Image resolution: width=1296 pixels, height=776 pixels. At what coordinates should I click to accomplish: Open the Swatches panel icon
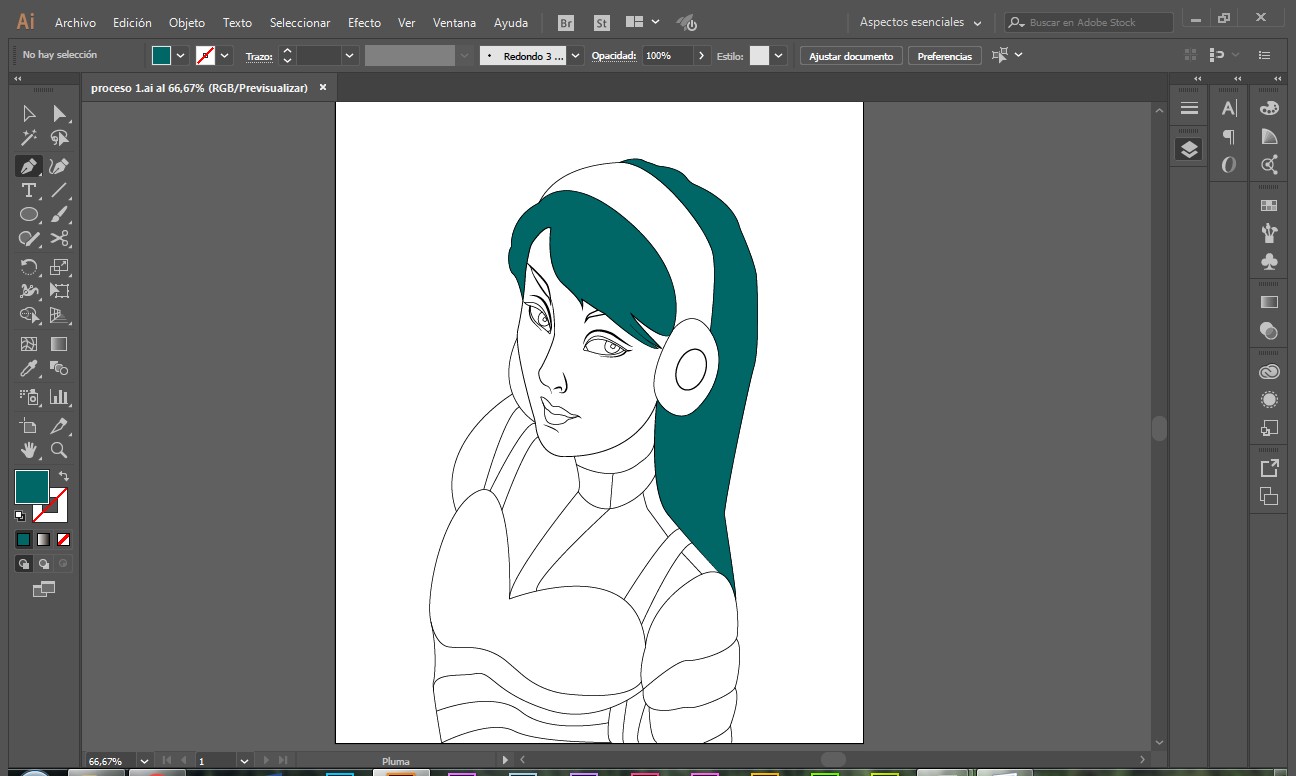click(x=1269, y=205)
